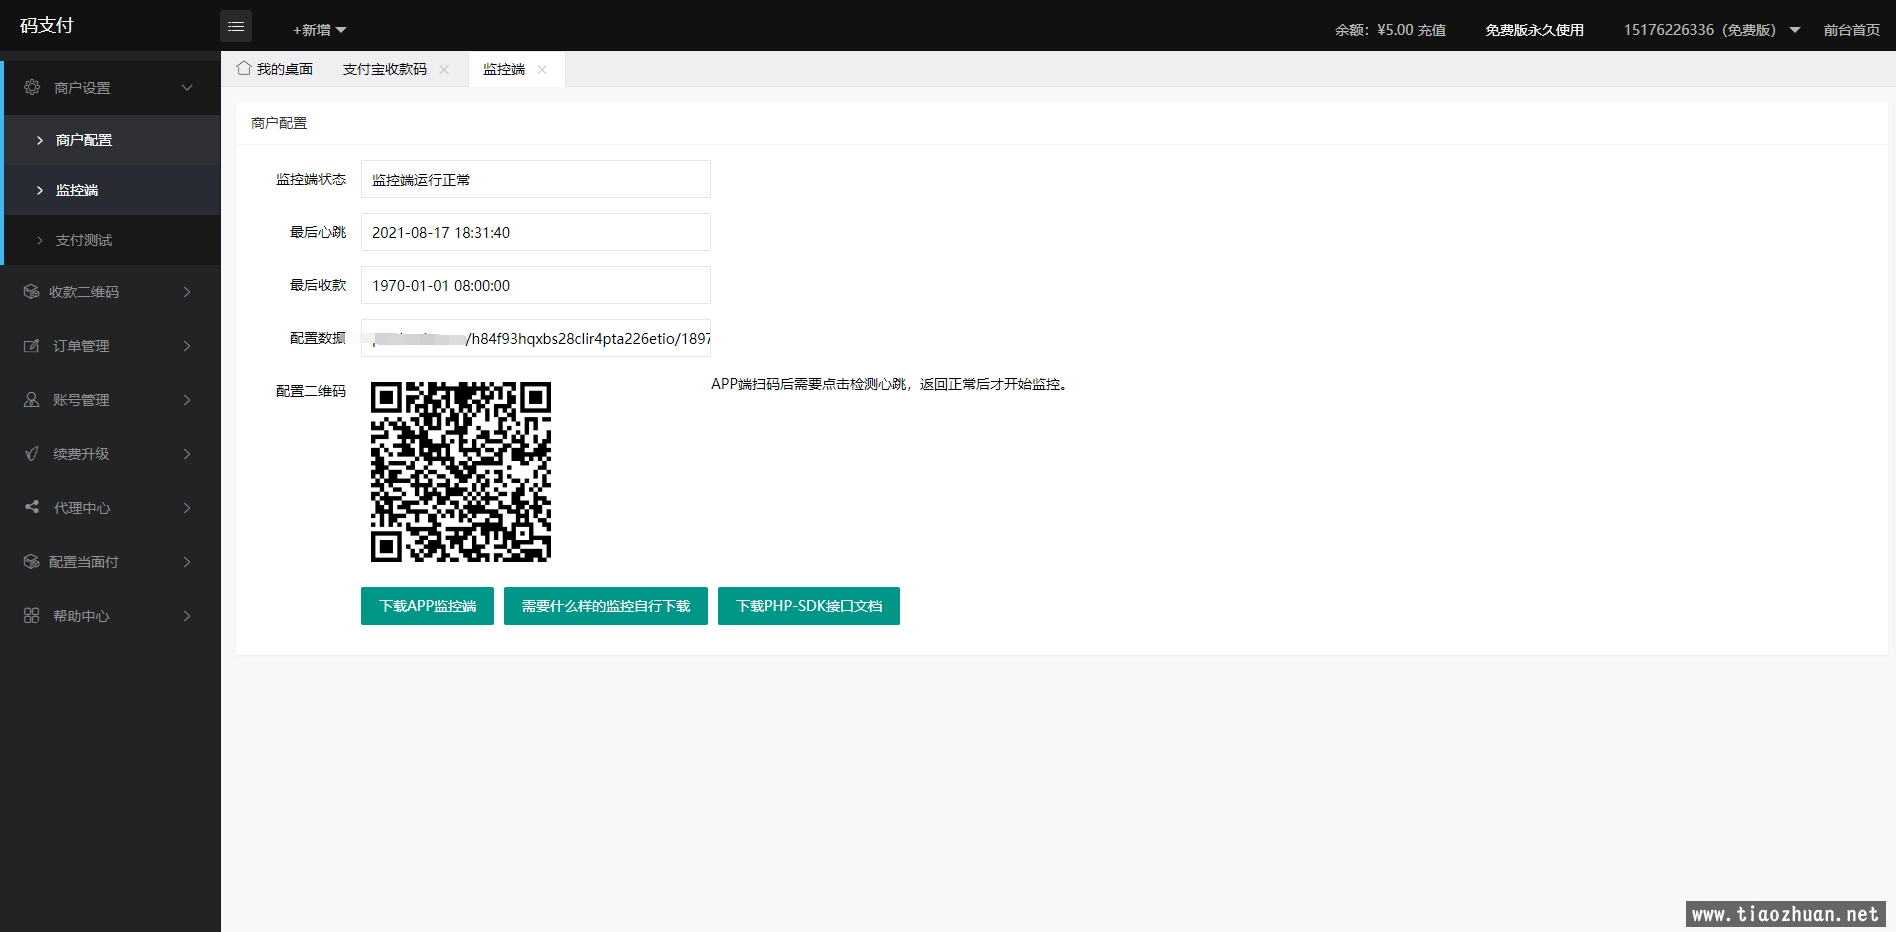Open the 15176226336 account dropdown arrow
The width and height of the screenshot is (1896, 932).
(x=1795, y=30)
